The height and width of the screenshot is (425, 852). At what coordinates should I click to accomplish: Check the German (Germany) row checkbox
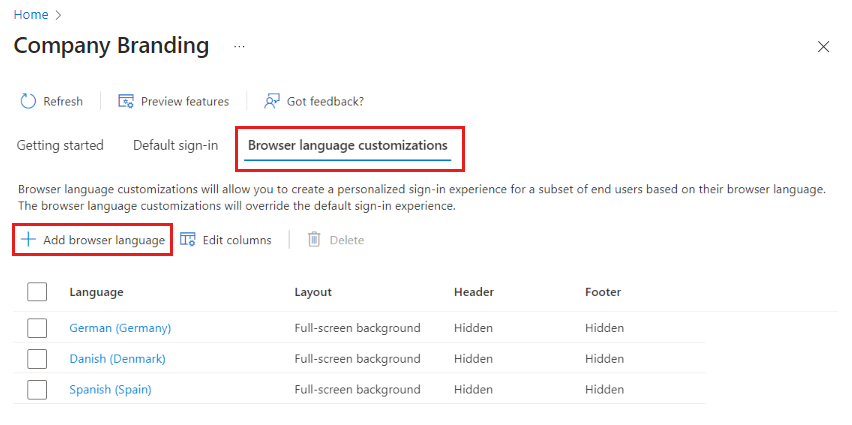click(x=37, y=328)
